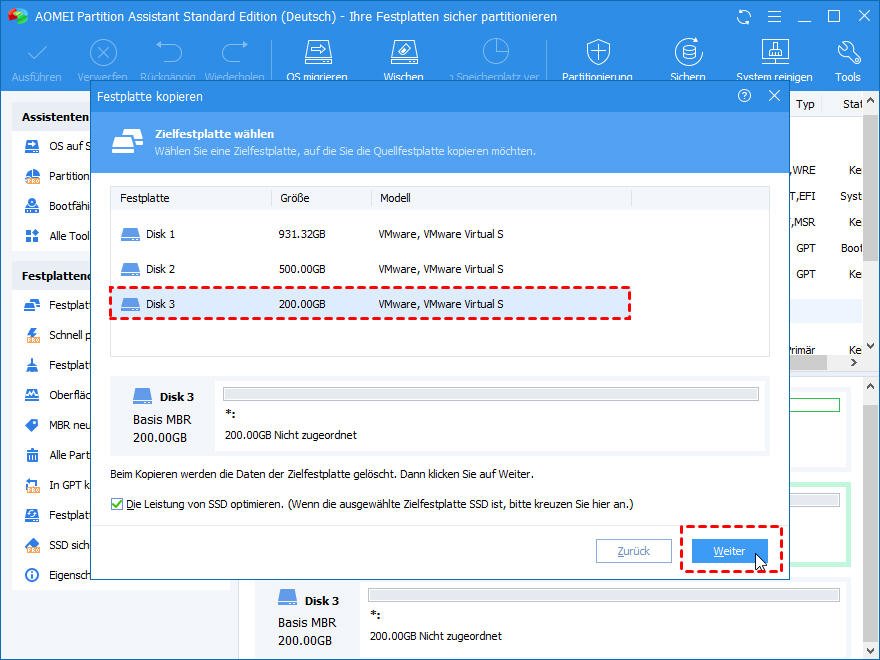Click the Festplatte column header
The image size is (880, 660).
pos(191,198)
